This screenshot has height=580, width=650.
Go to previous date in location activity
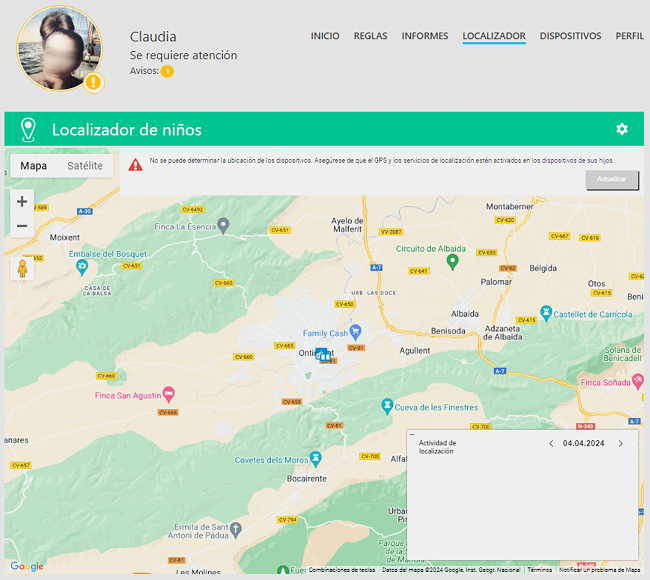pos(550,443)
